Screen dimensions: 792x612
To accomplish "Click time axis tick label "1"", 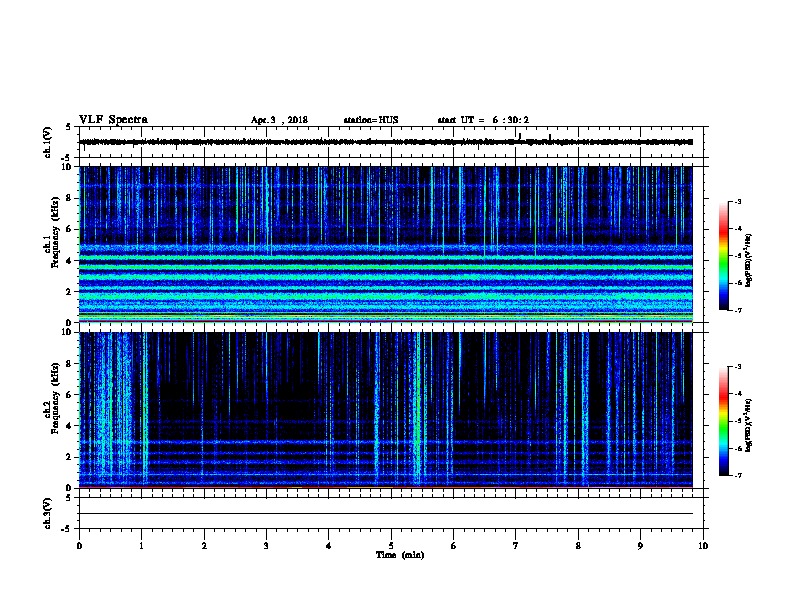I will coord(141,546).
